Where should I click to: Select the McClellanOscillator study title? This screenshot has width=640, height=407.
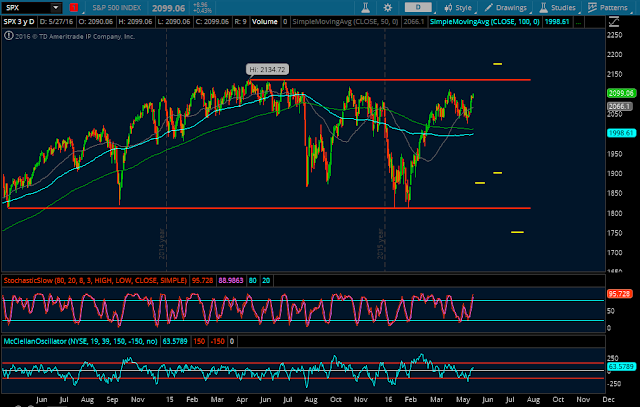80,341
